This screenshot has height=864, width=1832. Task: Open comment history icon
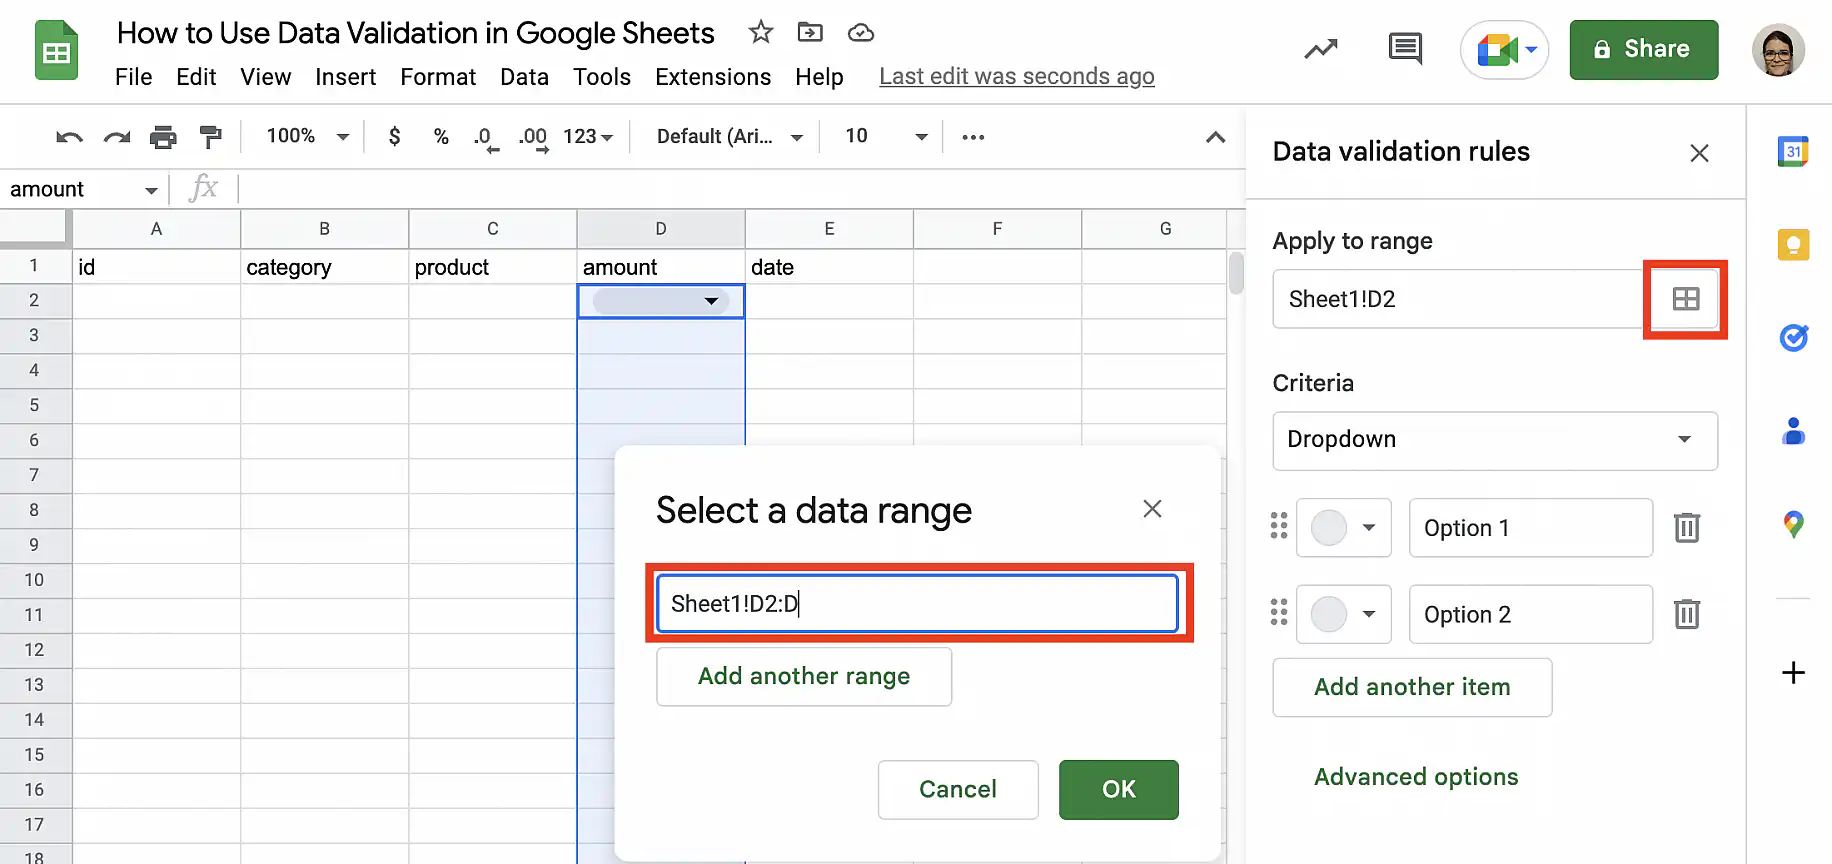pos(1405,48)
